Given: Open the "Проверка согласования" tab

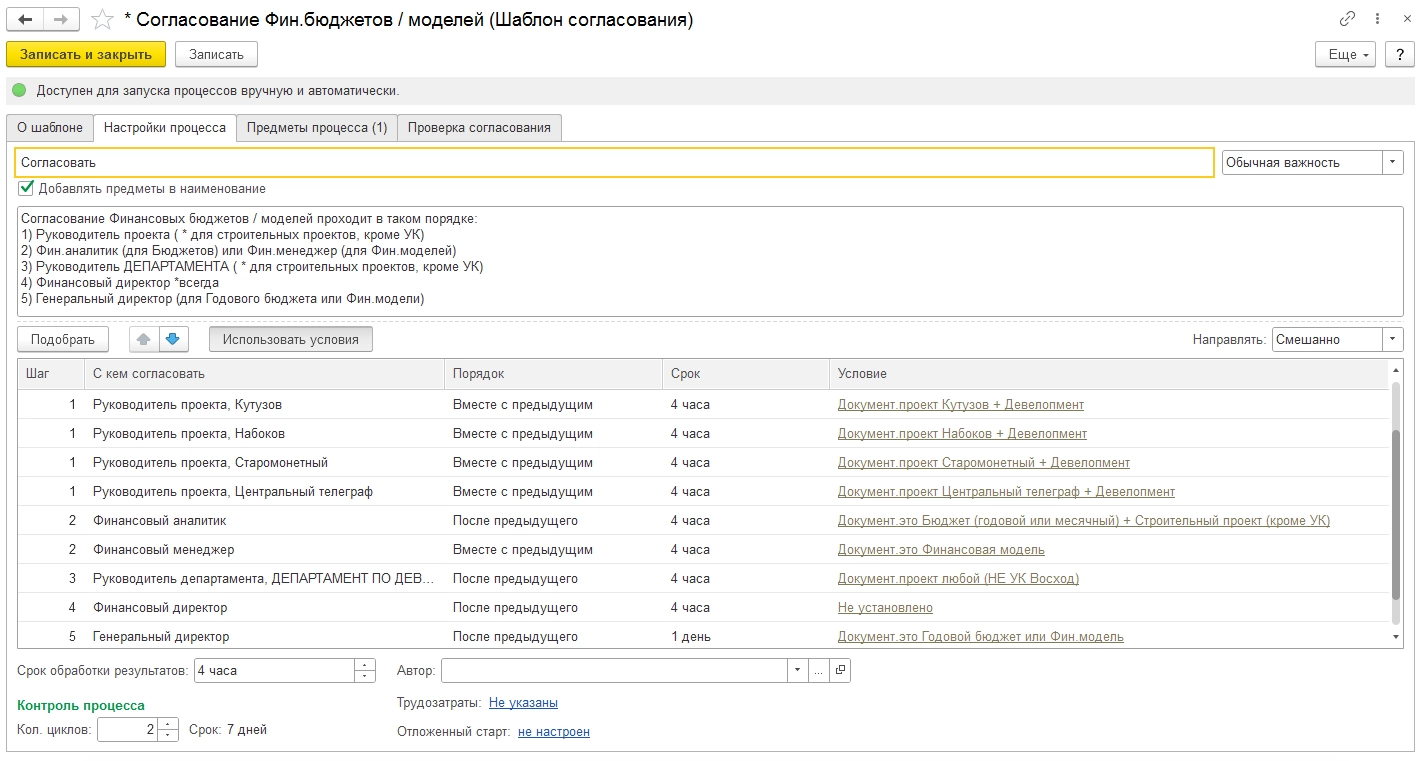Looking at the screenshot, I should pos(479,128).
